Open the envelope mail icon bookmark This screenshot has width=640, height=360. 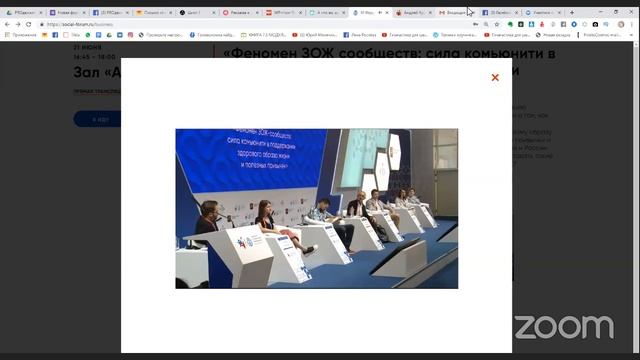(x=44, y=35)
